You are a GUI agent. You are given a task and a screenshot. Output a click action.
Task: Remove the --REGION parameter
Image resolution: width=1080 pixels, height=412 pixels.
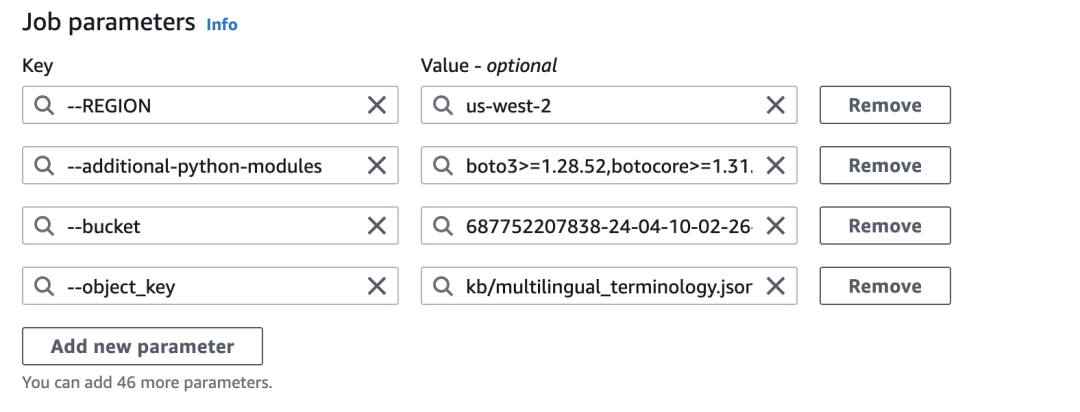pos(884,106)
